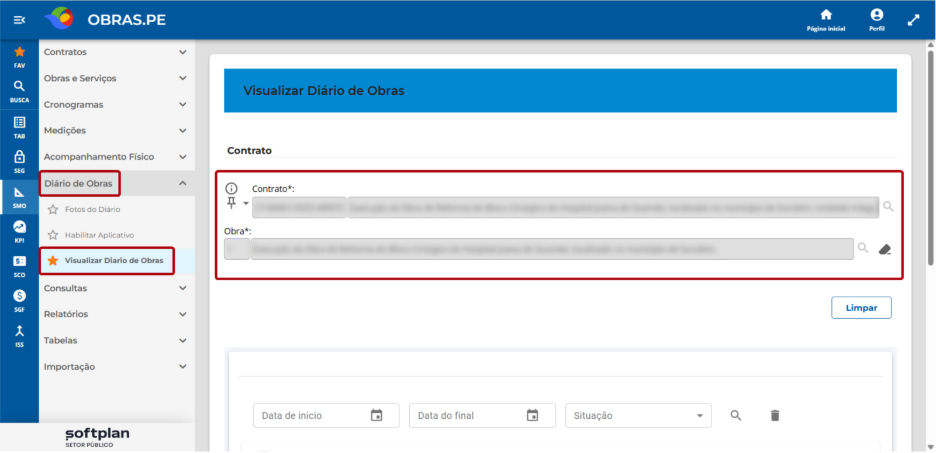Click the Limpar button

coord(861,308)
